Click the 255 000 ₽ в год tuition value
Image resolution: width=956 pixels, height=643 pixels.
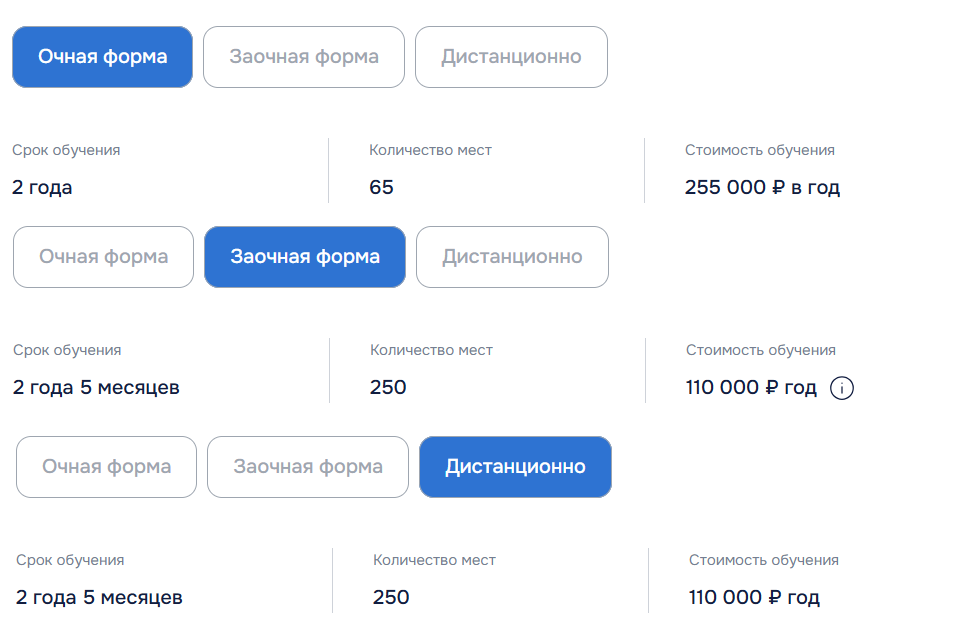point(762,187)
